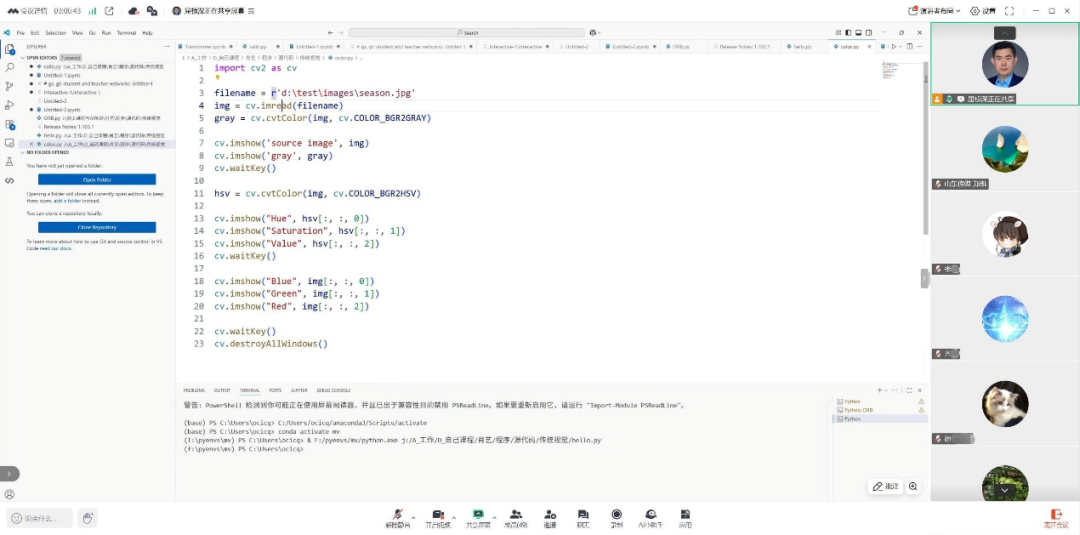Open the Search view in activity bar
1080x535 pixels.
click(x=10, y=67)
